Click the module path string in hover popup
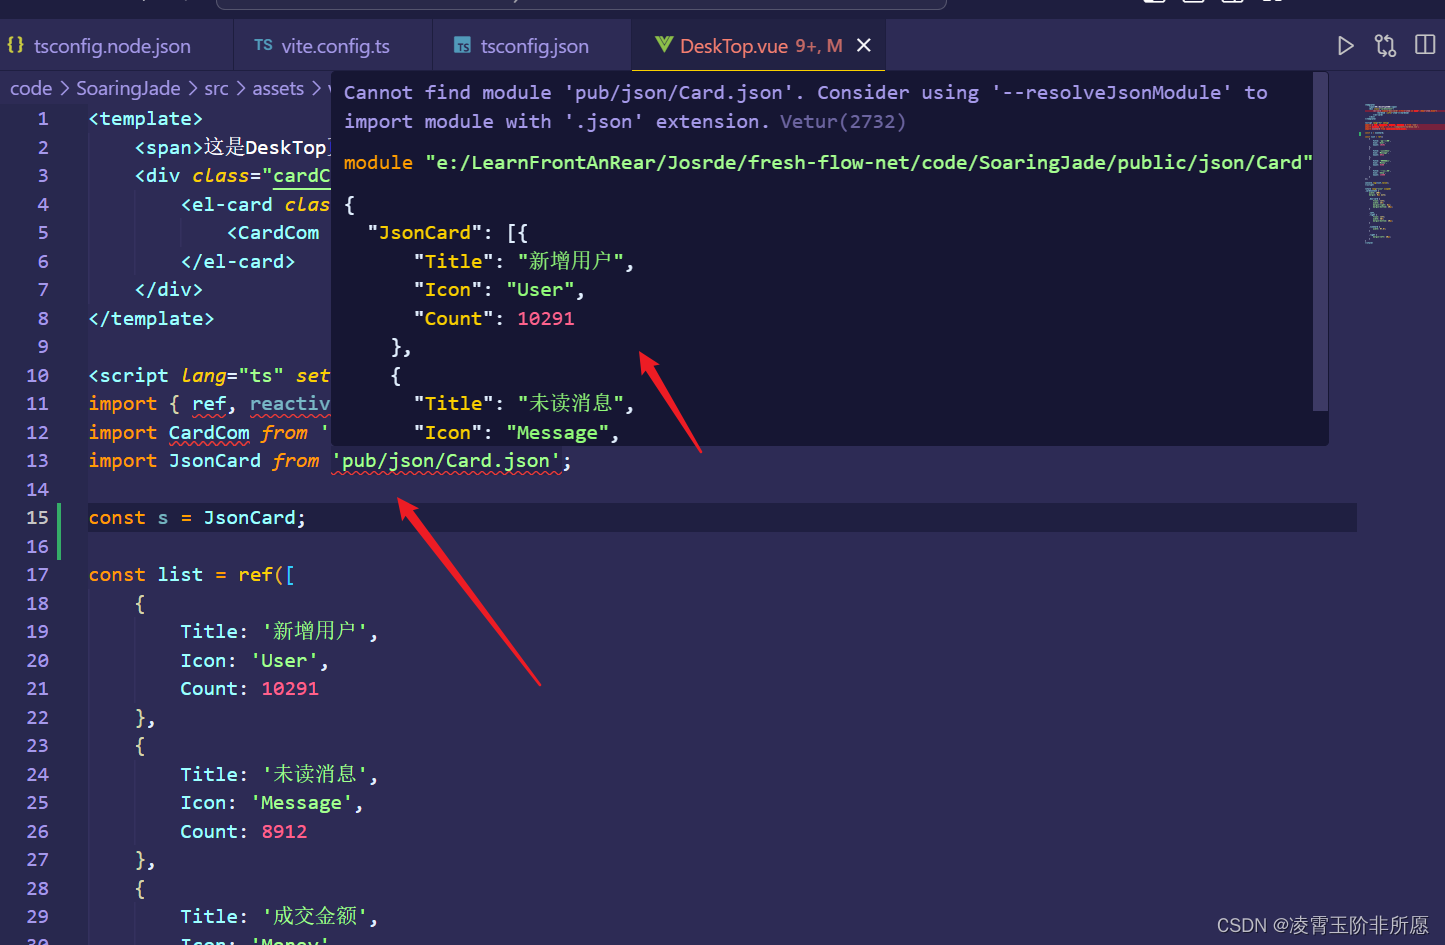 click(869, 163)
